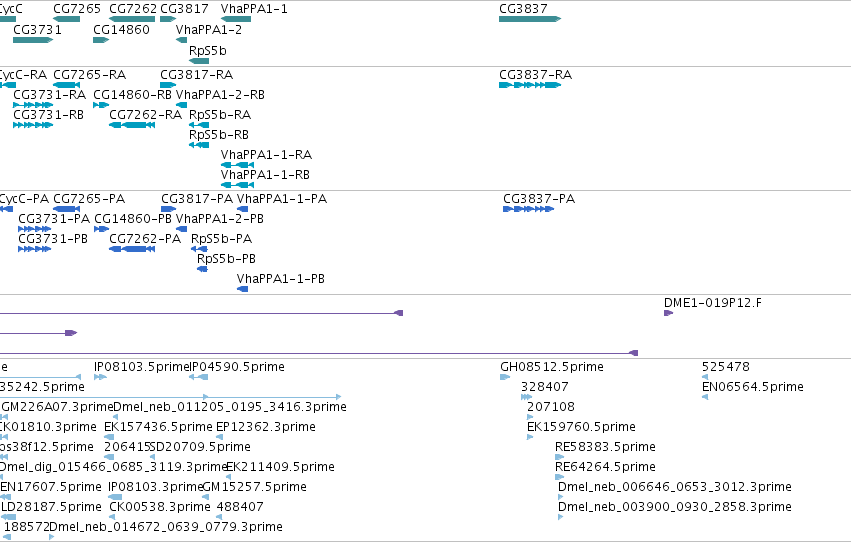
Task: Click the CG7265 gene label
Action: point(77,9)
